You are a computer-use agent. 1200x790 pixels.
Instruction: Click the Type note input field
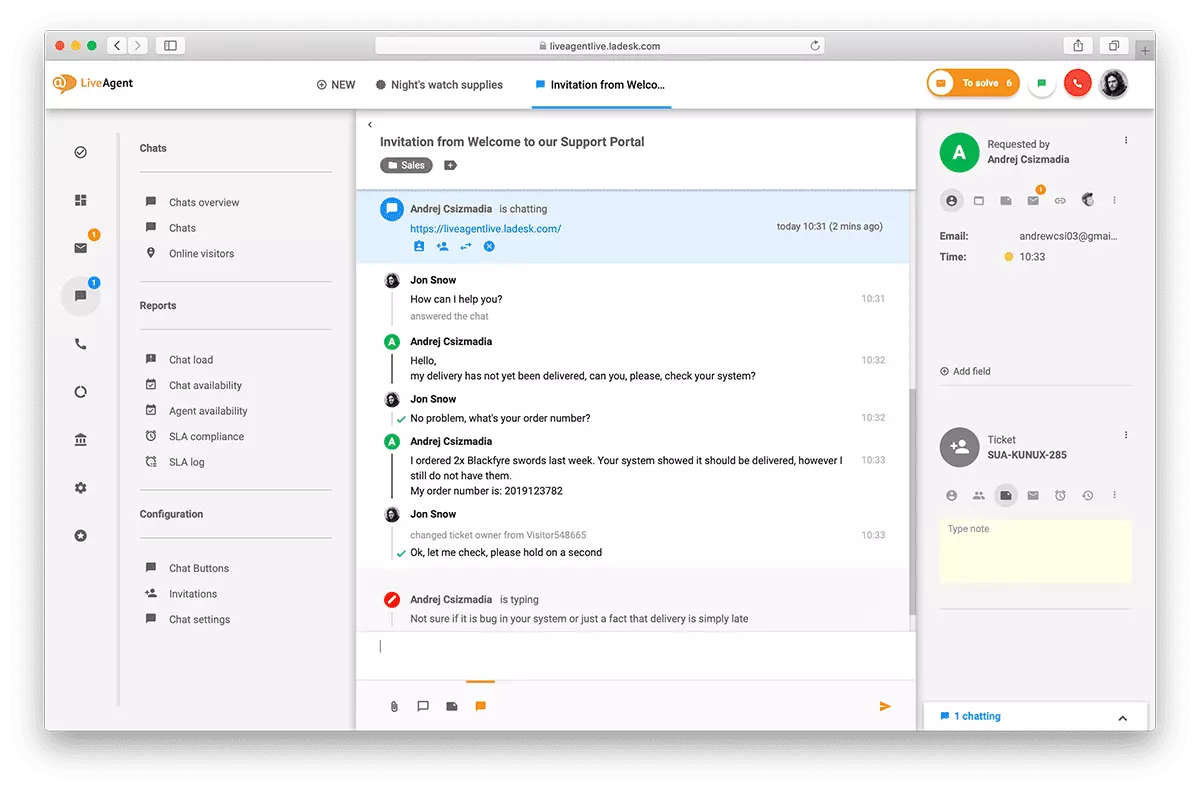pyautogui.click(x=1035, y=550)
